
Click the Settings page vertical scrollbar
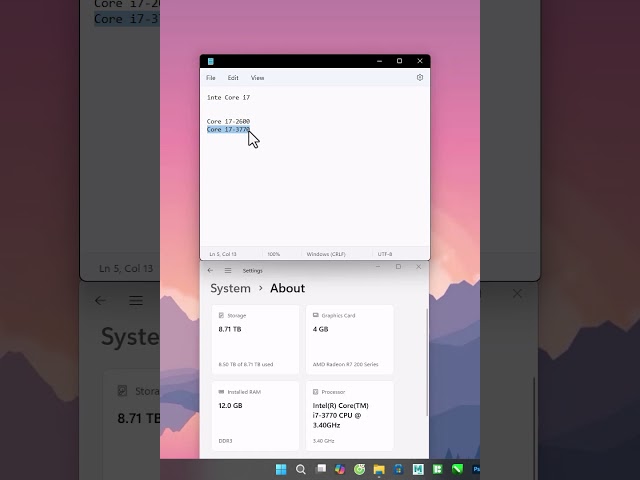click(427, 362)
